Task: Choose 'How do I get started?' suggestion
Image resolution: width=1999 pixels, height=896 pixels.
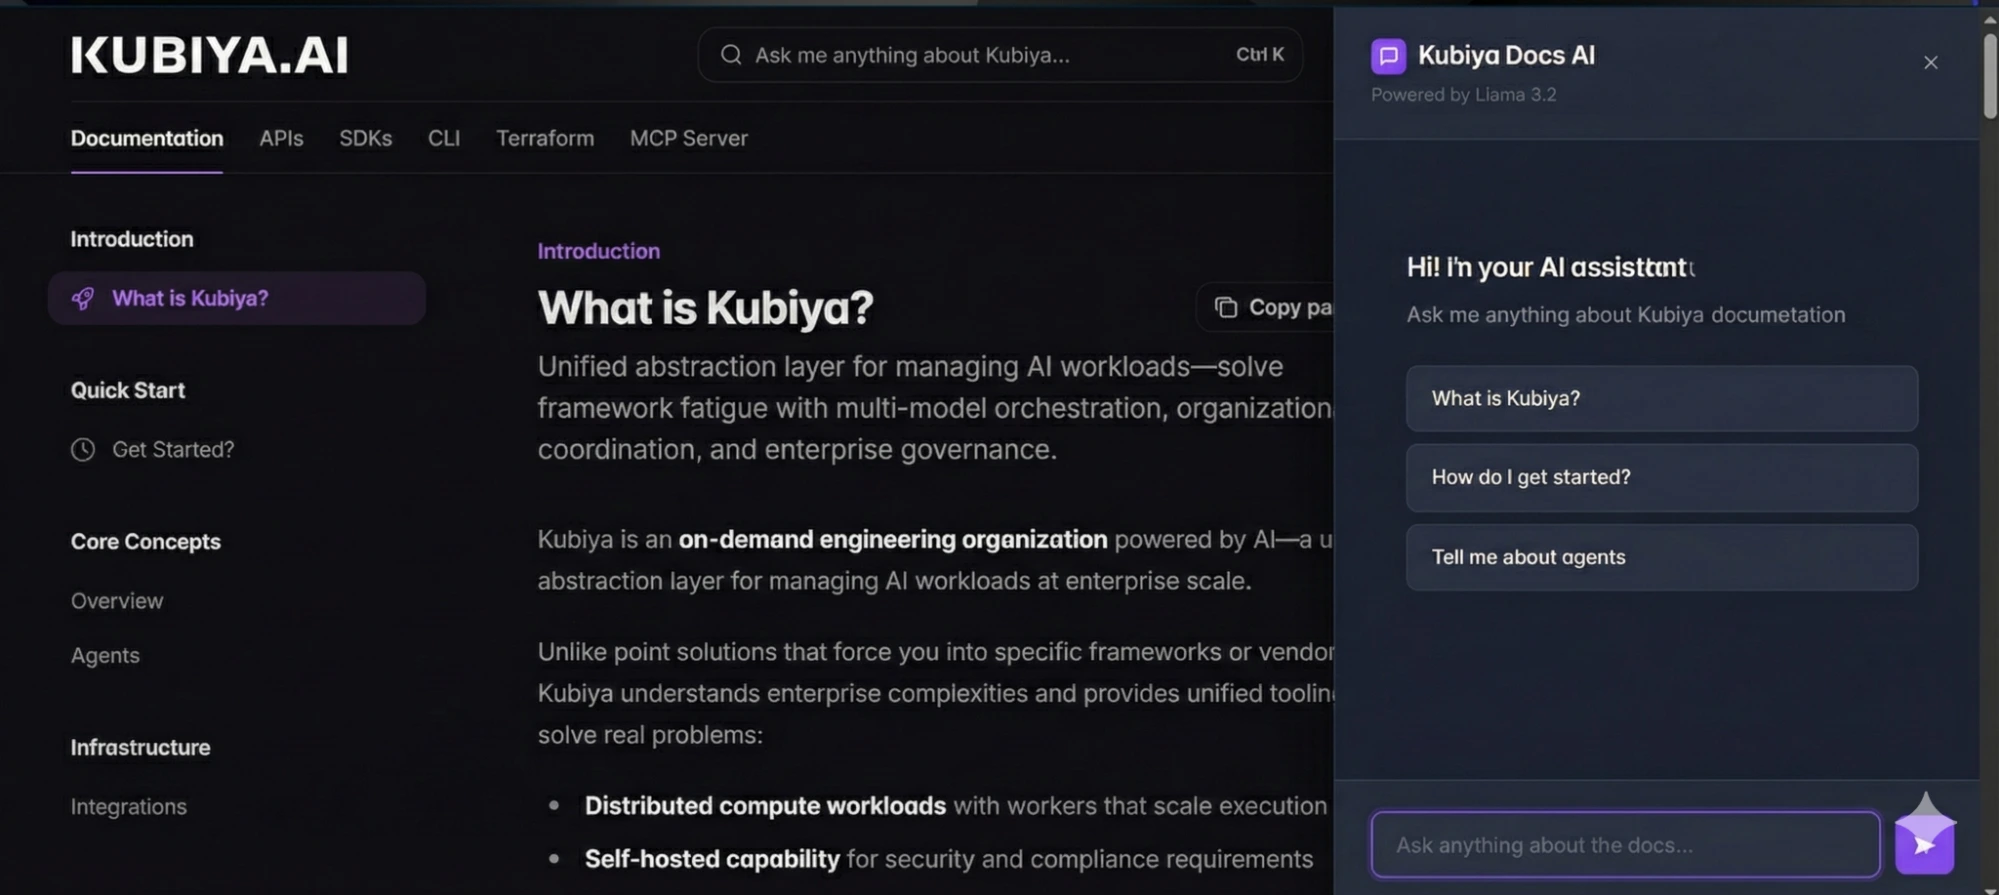Action: (x=1662, y=477)
